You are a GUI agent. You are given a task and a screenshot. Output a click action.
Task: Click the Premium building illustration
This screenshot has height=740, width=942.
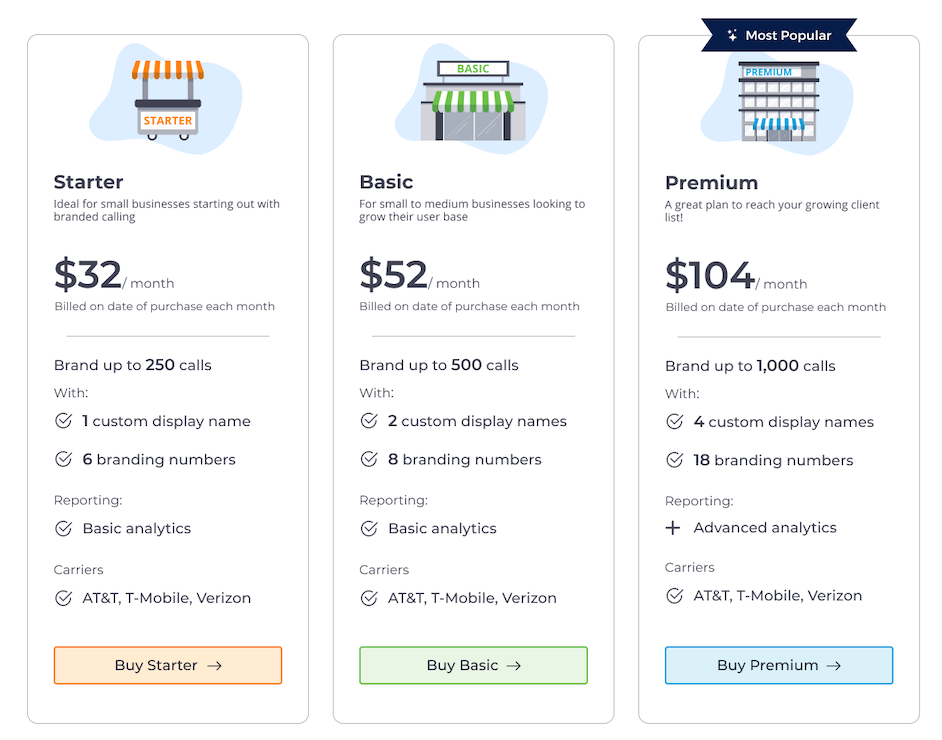click(779, 101)
